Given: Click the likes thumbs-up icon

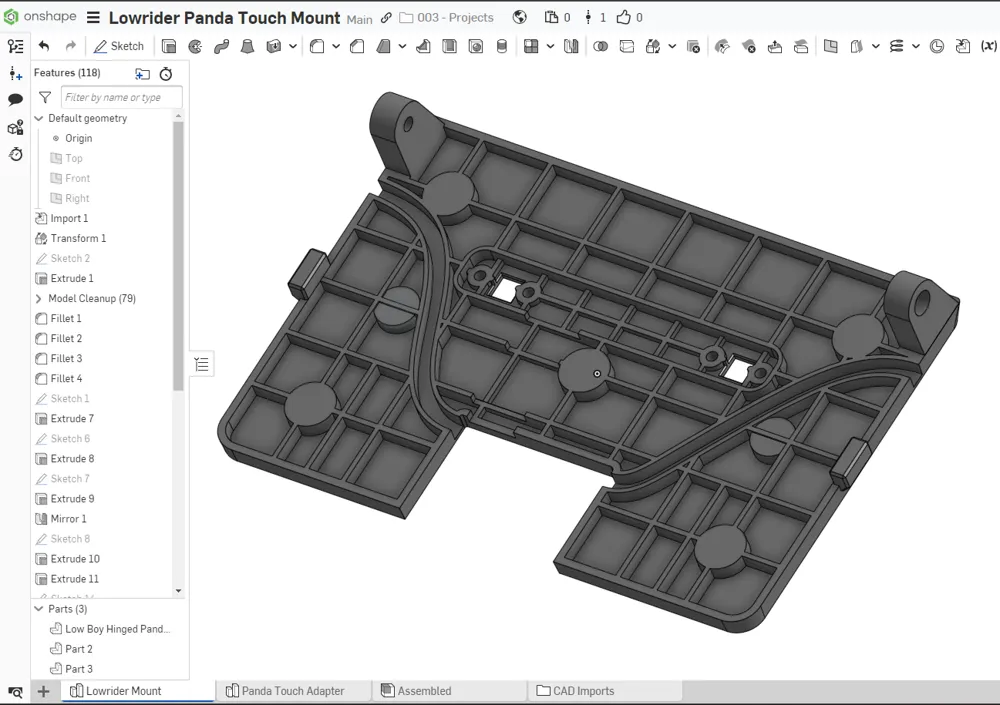Looking at the screenshot, I should (x=624, y=17).
